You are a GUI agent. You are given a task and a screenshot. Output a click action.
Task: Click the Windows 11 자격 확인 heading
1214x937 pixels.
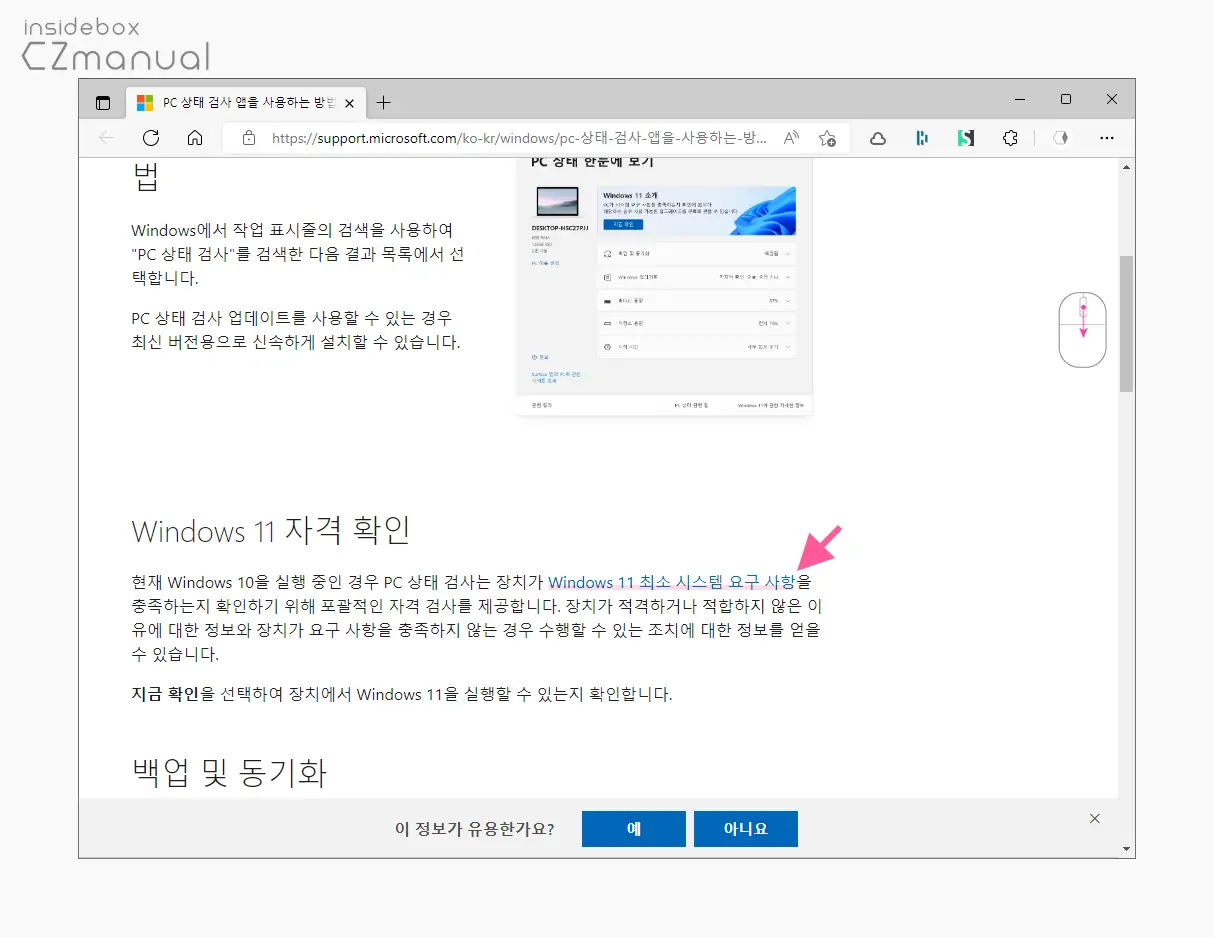[271, 530]
